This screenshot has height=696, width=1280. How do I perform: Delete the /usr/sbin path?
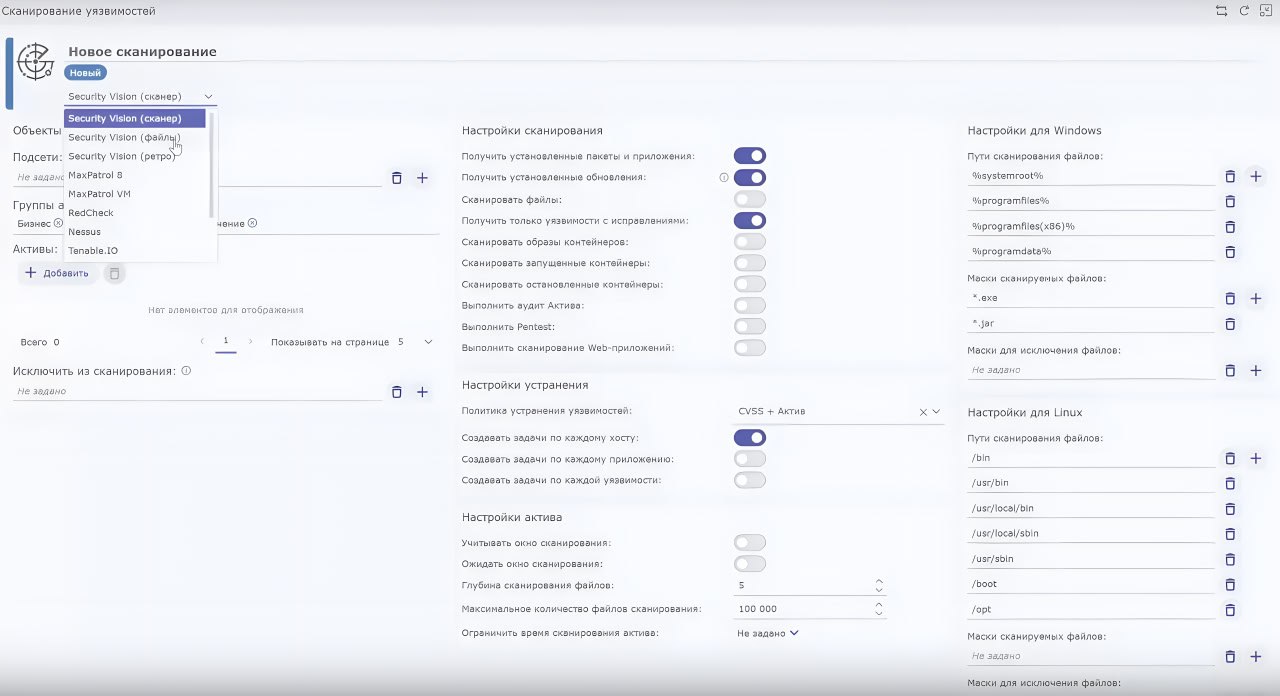click(1230, 560)
